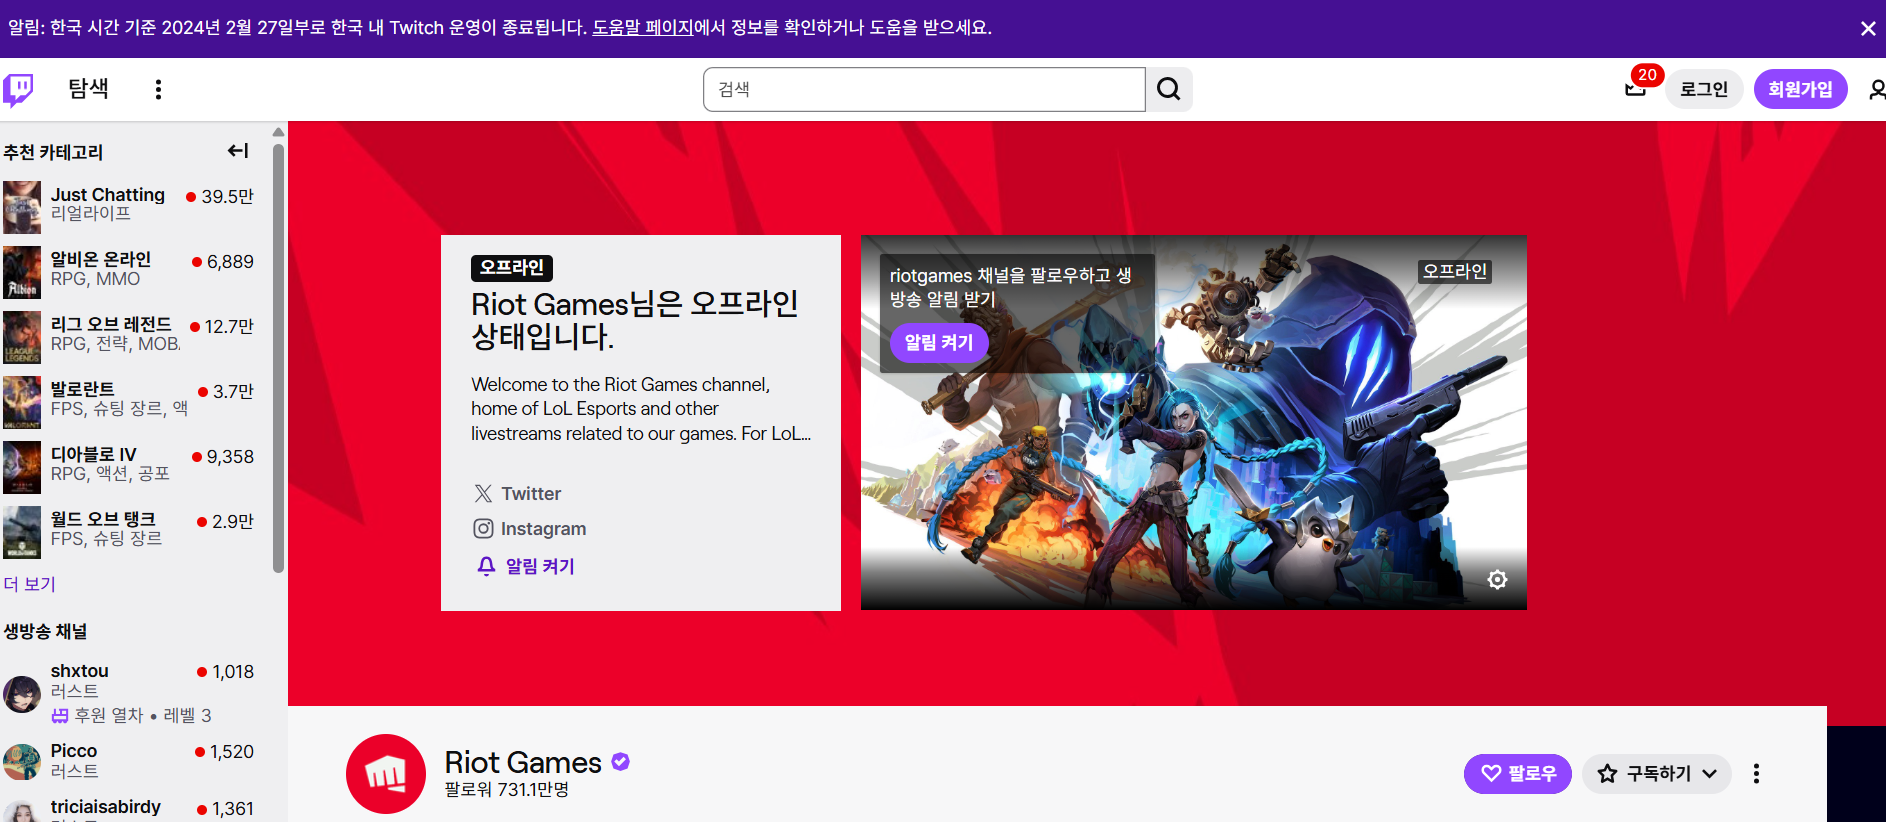Click shxtou channel avatar
The image size is (1886, 822).
(x=22, y=693)
